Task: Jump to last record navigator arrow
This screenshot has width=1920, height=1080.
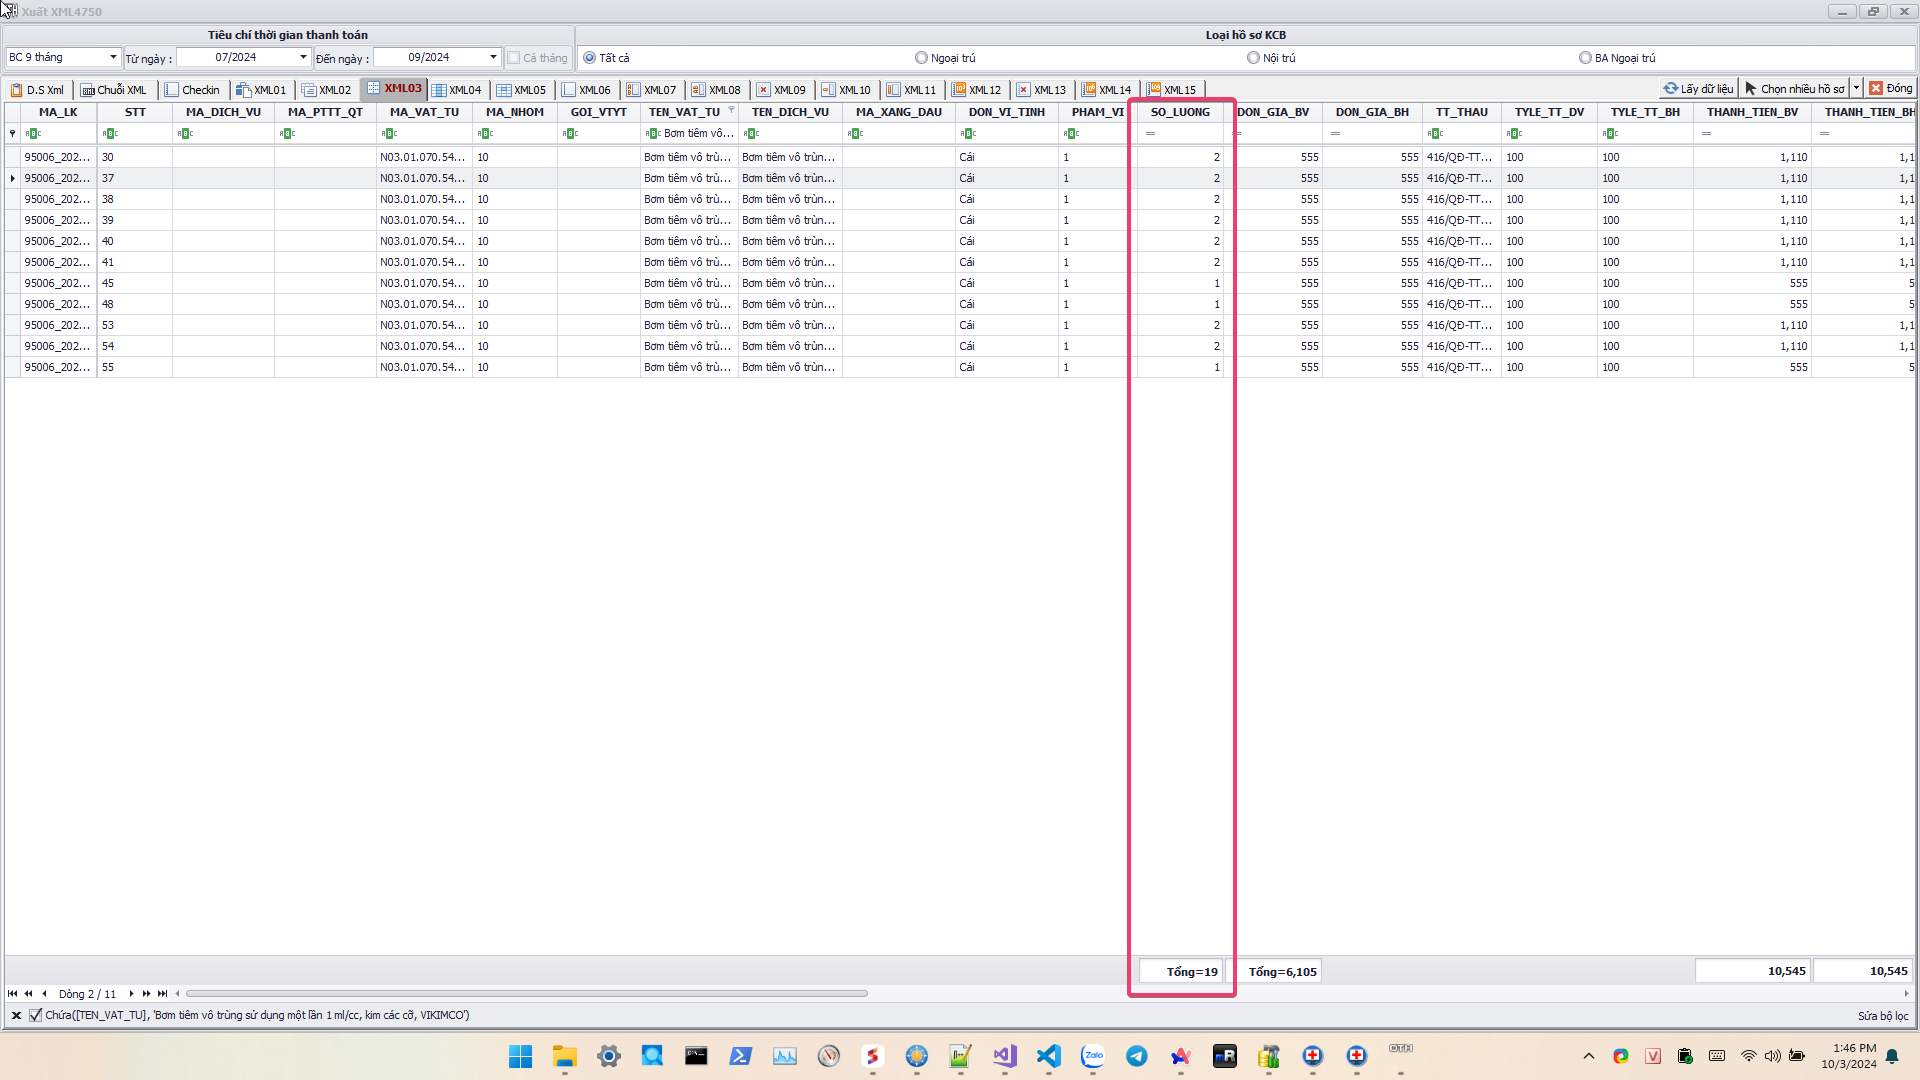Action: [163, 994]
